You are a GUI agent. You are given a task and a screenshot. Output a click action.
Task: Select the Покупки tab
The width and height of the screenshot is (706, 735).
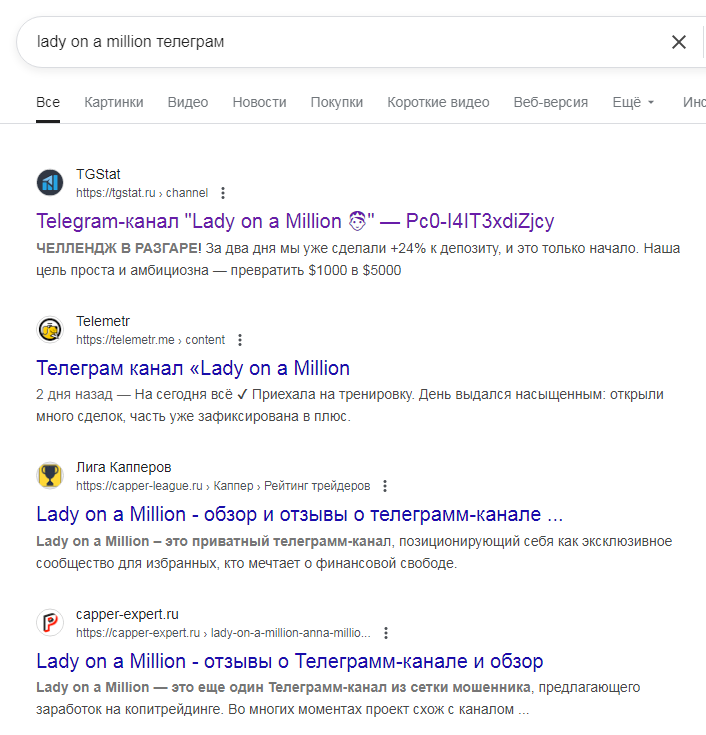337,102
